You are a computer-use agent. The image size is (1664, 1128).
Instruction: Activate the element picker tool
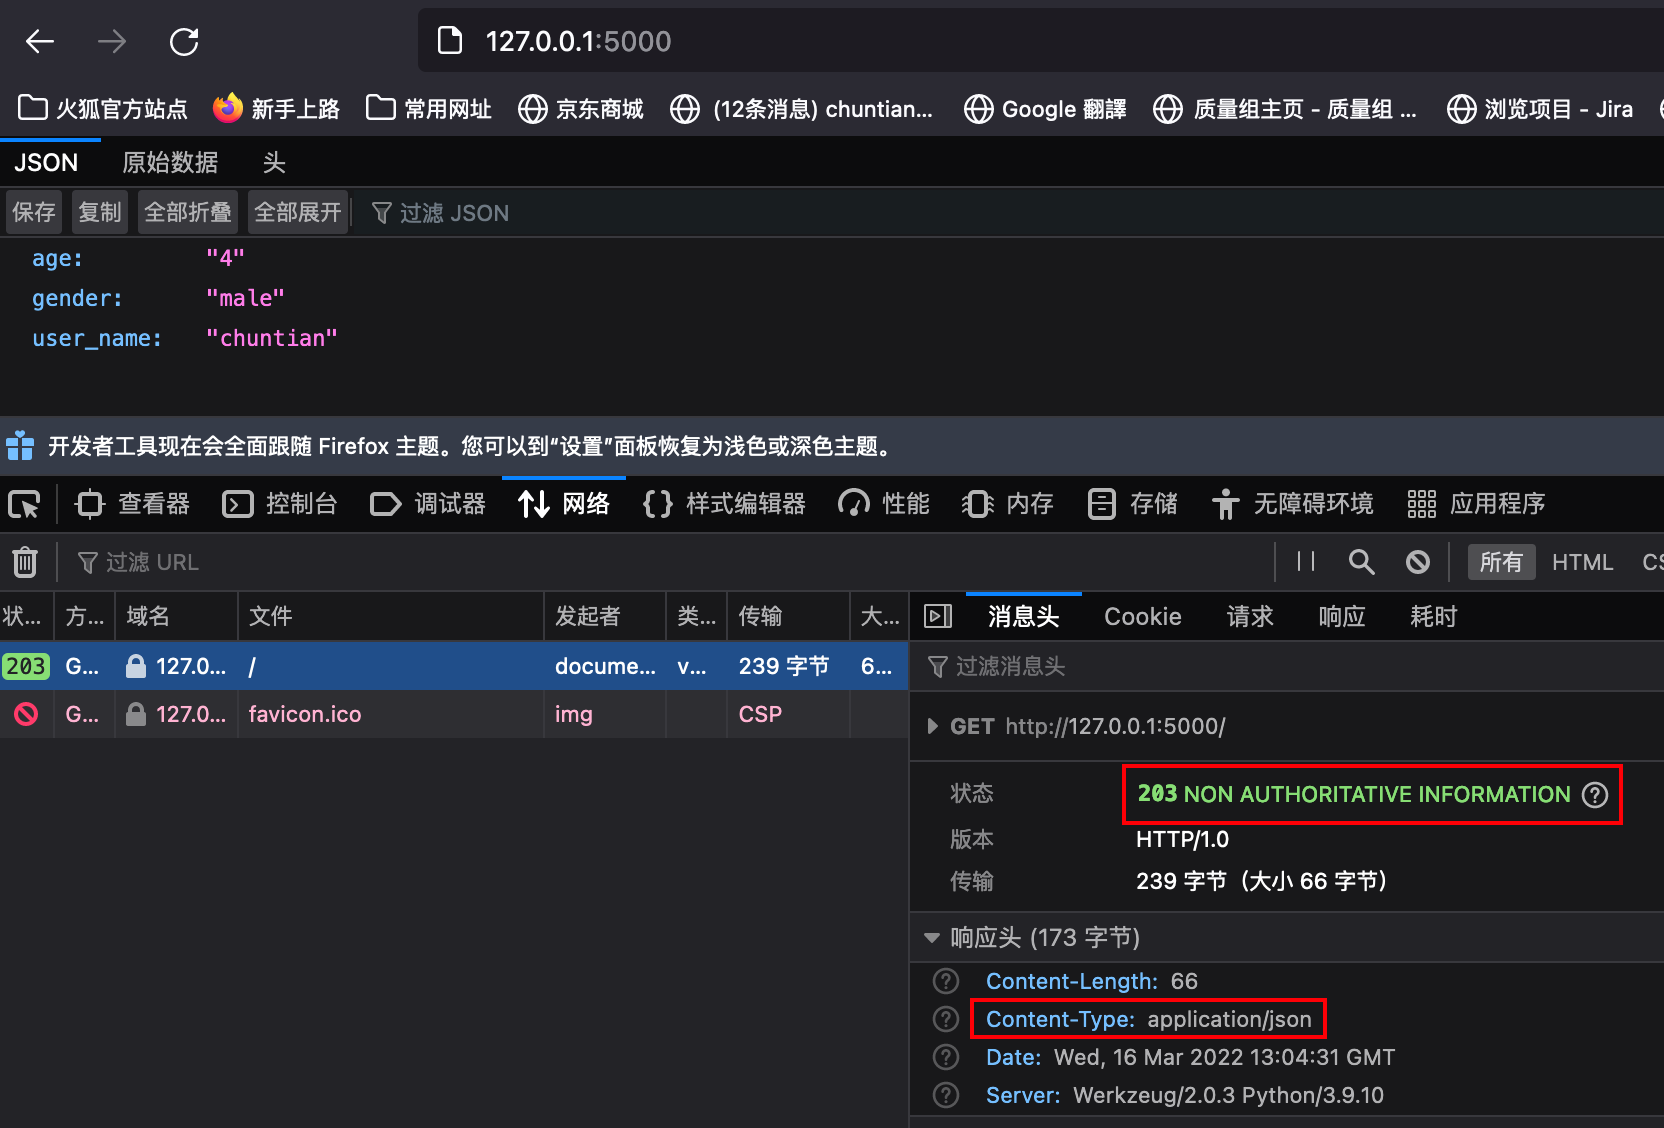click(24, 503)
